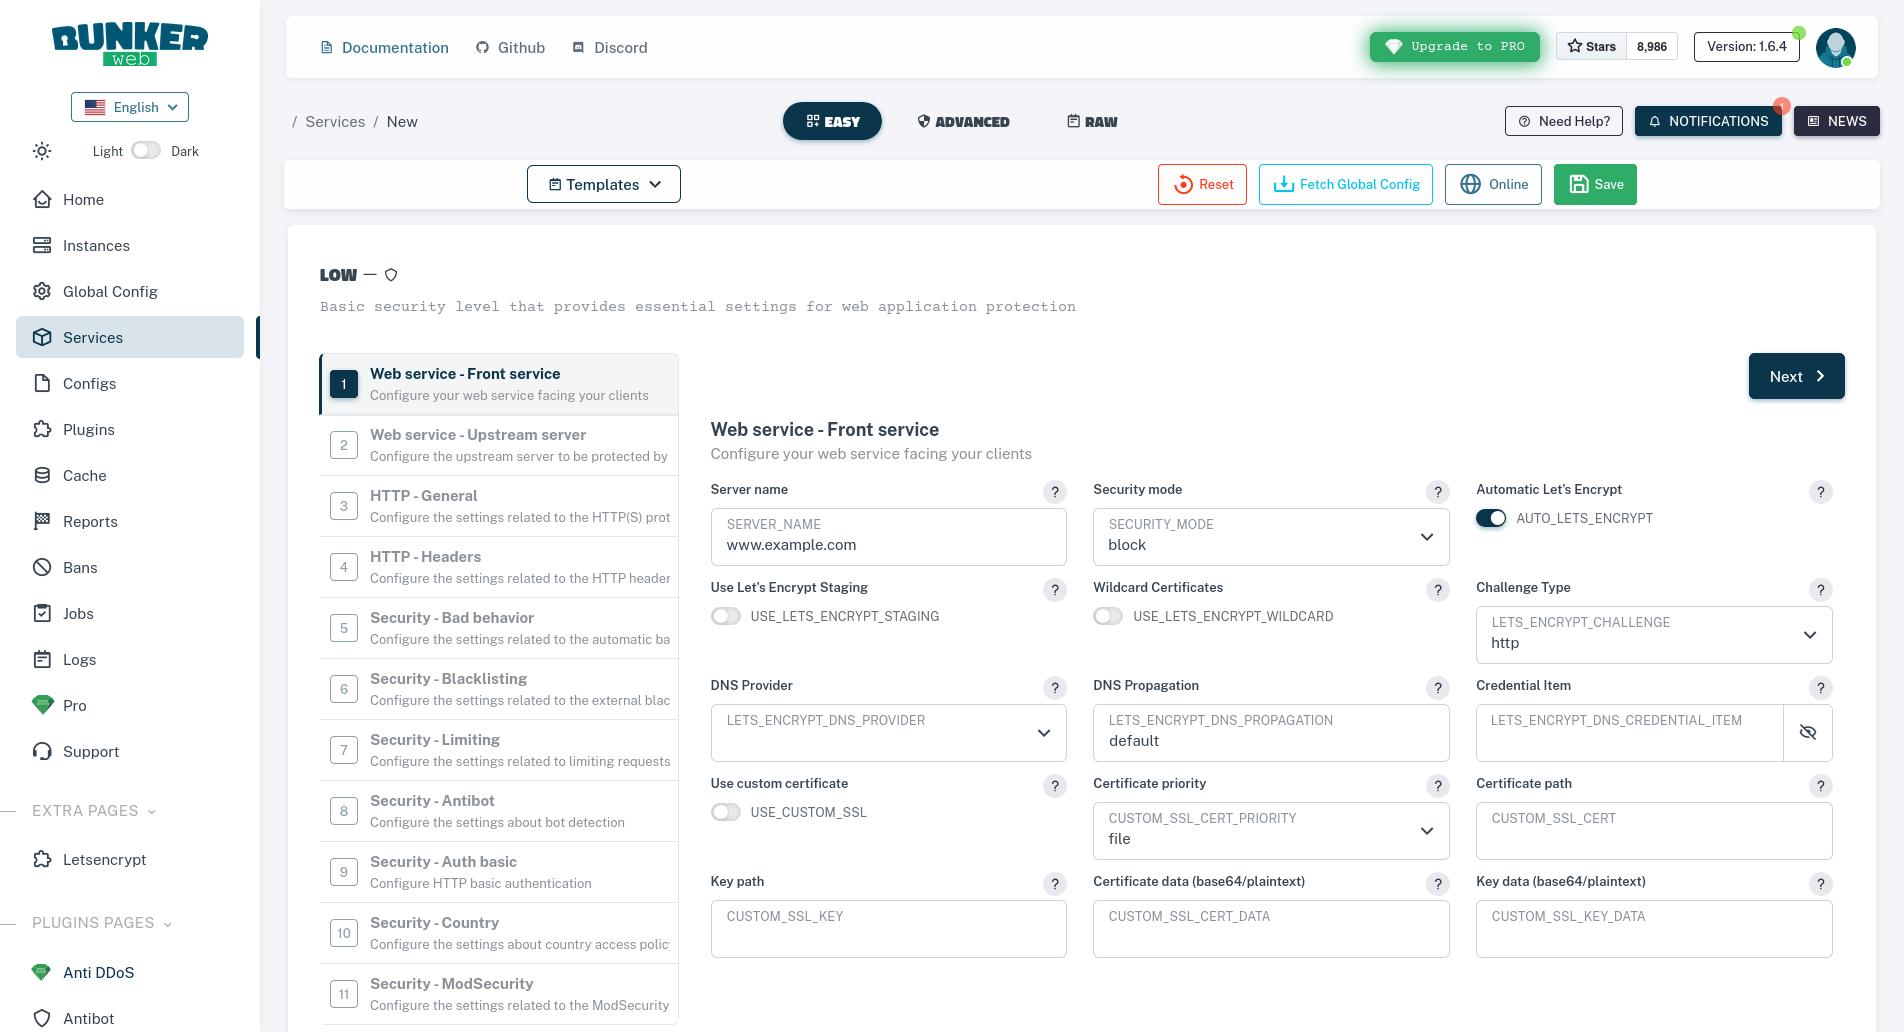Open the Services page from the sidebar

click(93, 337)
